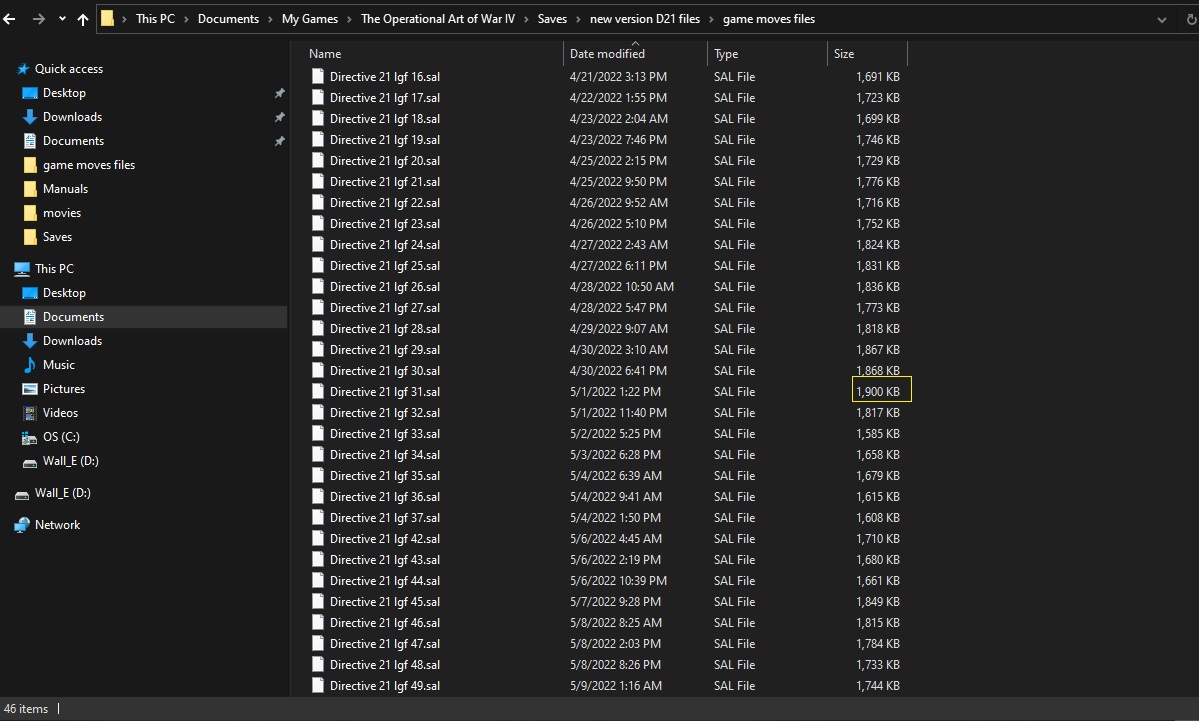
Task: Open Wall_E (D:) under This PC
Action: (x=70, y=461)
